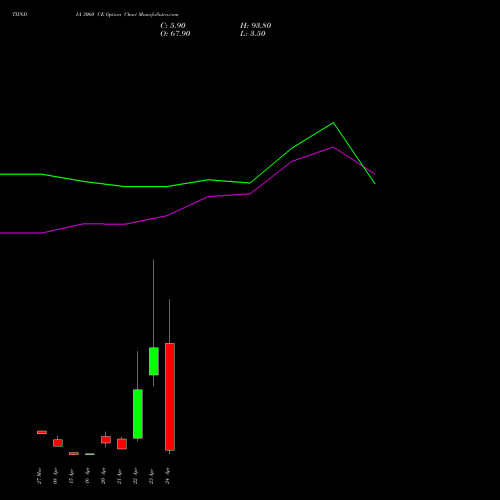Click the red candle above 20 Apr
Image resolution: width=500 pixels, height=500 pixels.
point(106,440)
